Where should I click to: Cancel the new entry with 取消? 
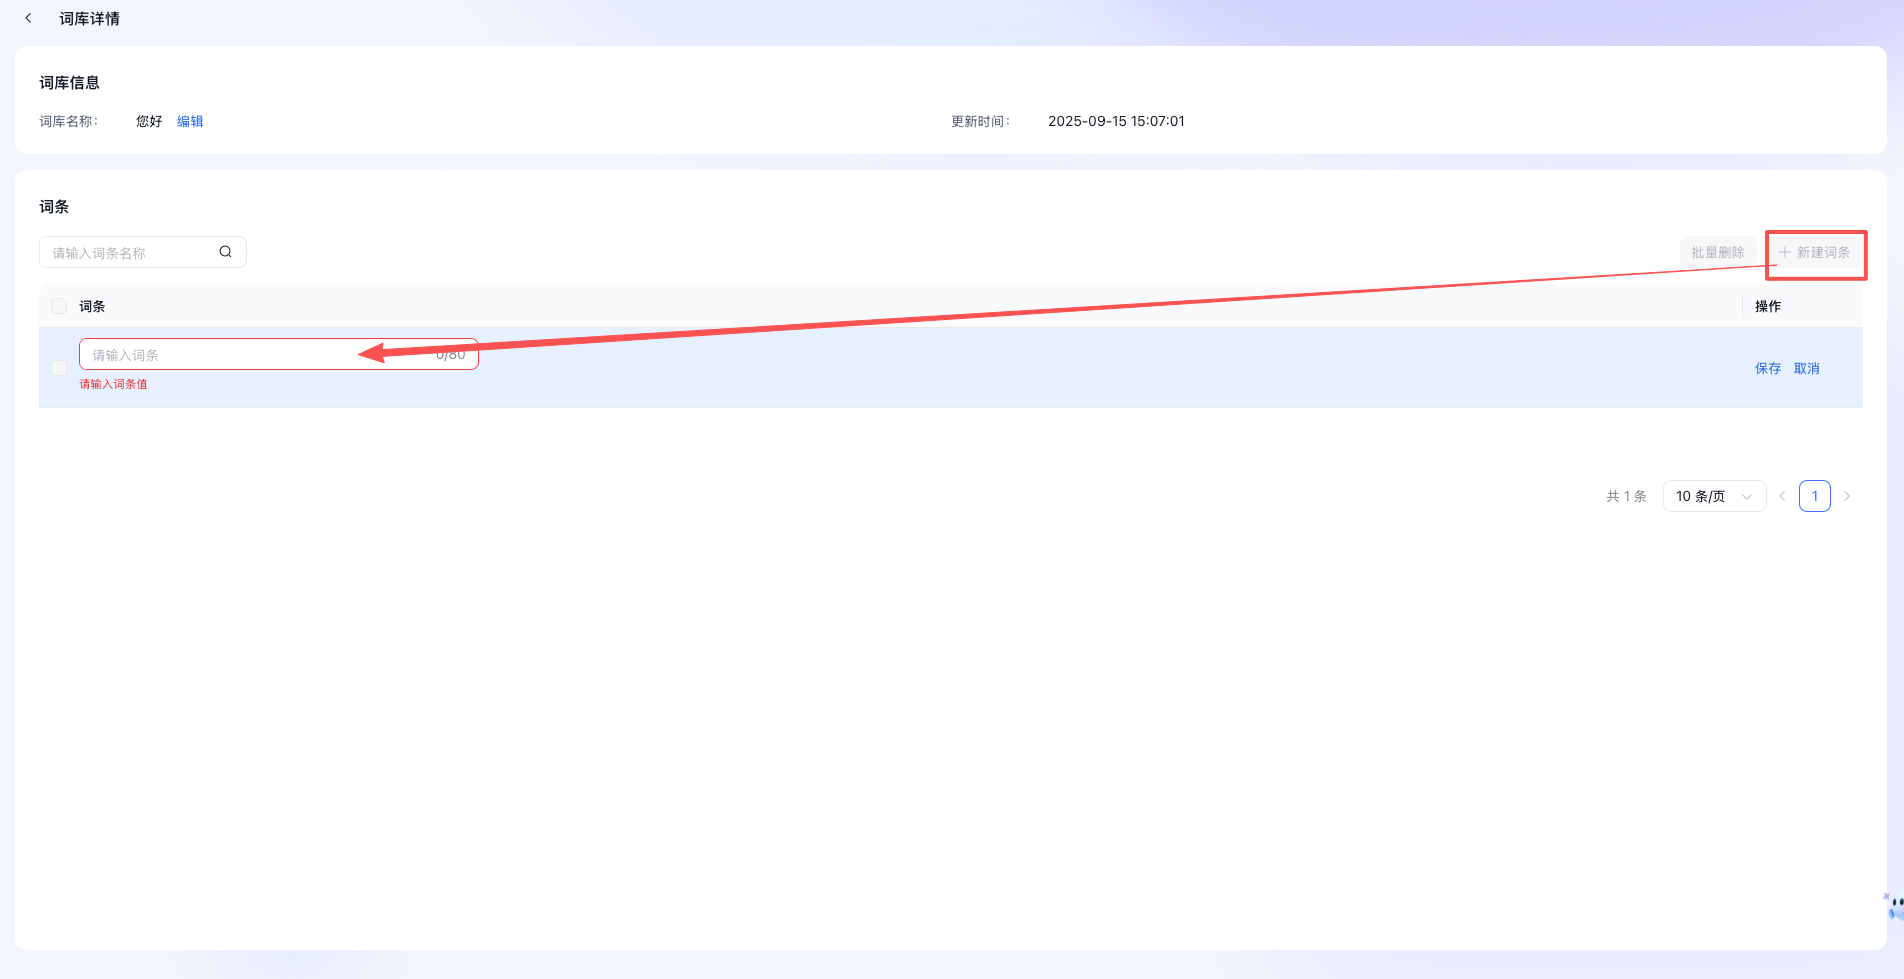1806,369
